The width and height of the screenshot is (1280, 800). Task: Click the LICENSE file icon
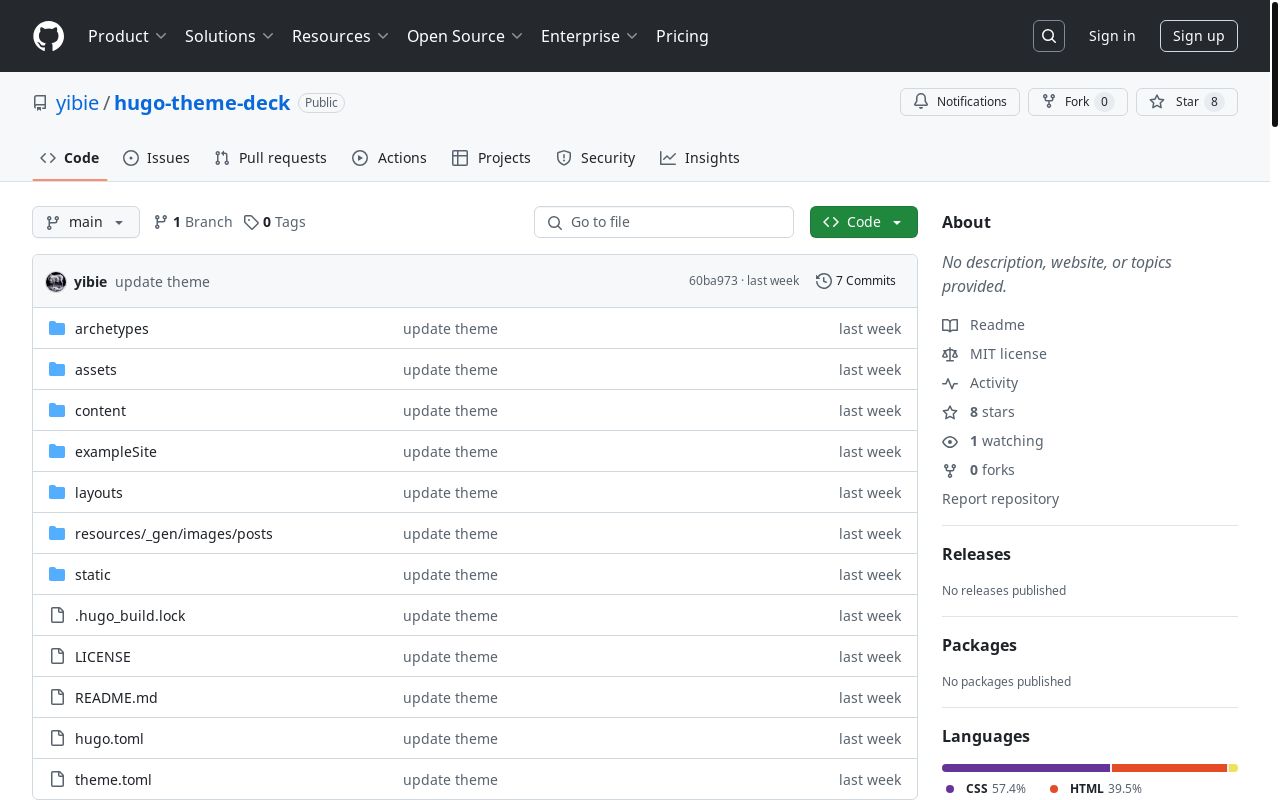pos(57,657)
